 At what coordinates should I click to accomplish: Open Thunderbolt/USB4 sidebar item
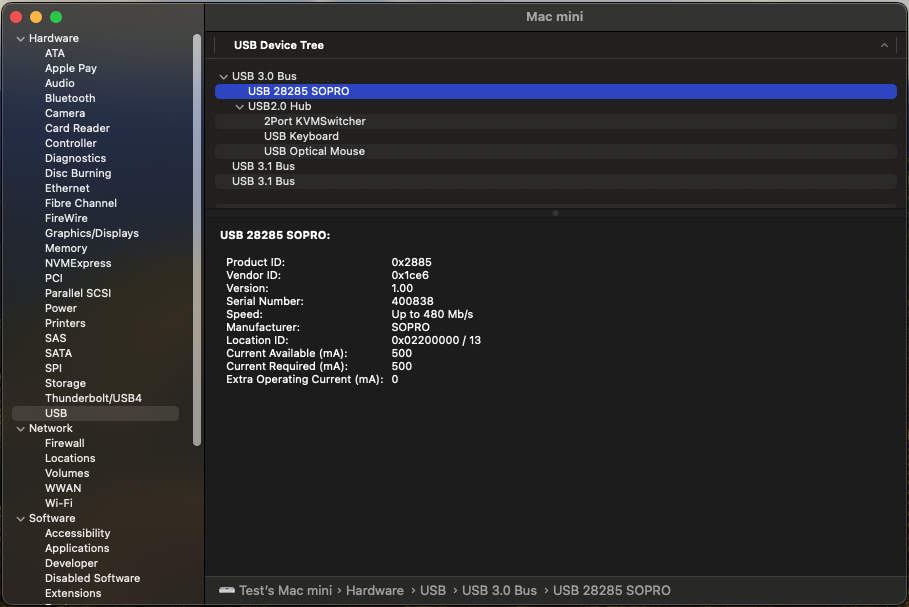tap(93, 398)
